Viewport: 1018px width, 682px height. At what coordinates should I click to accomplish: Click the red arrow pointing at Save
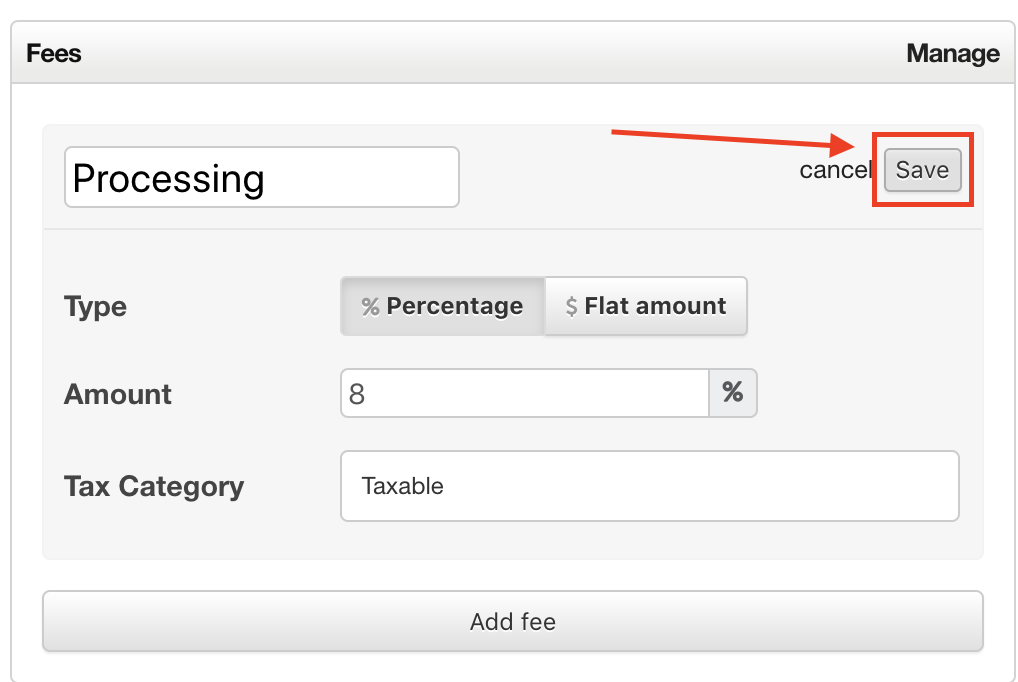point(730,139)
